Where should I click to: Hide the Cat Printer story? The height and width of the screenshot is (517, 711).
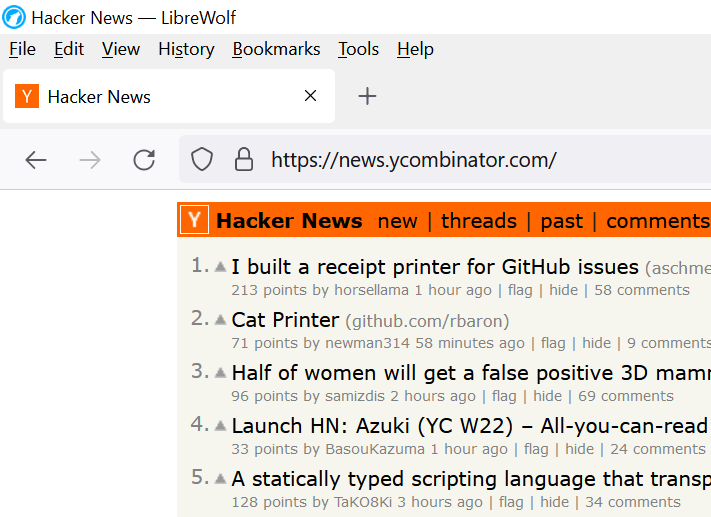596,343
